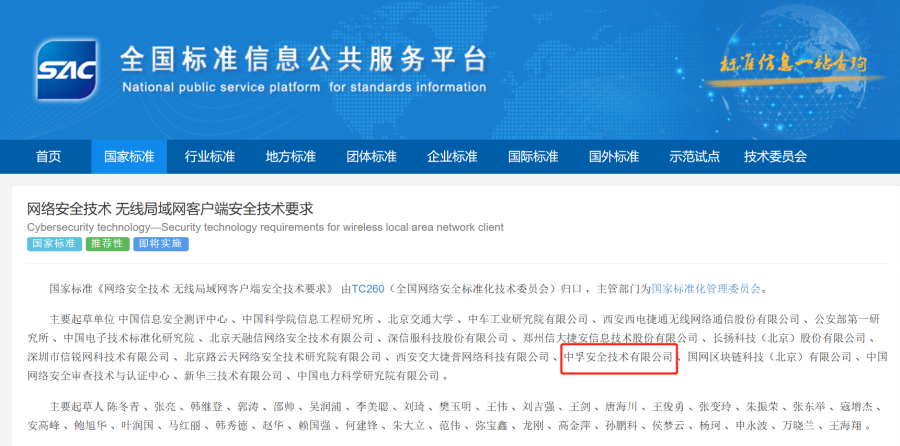
Task: Click the 全国标准信息公共服务平台 site title
Action: click(x=303, y=59)
